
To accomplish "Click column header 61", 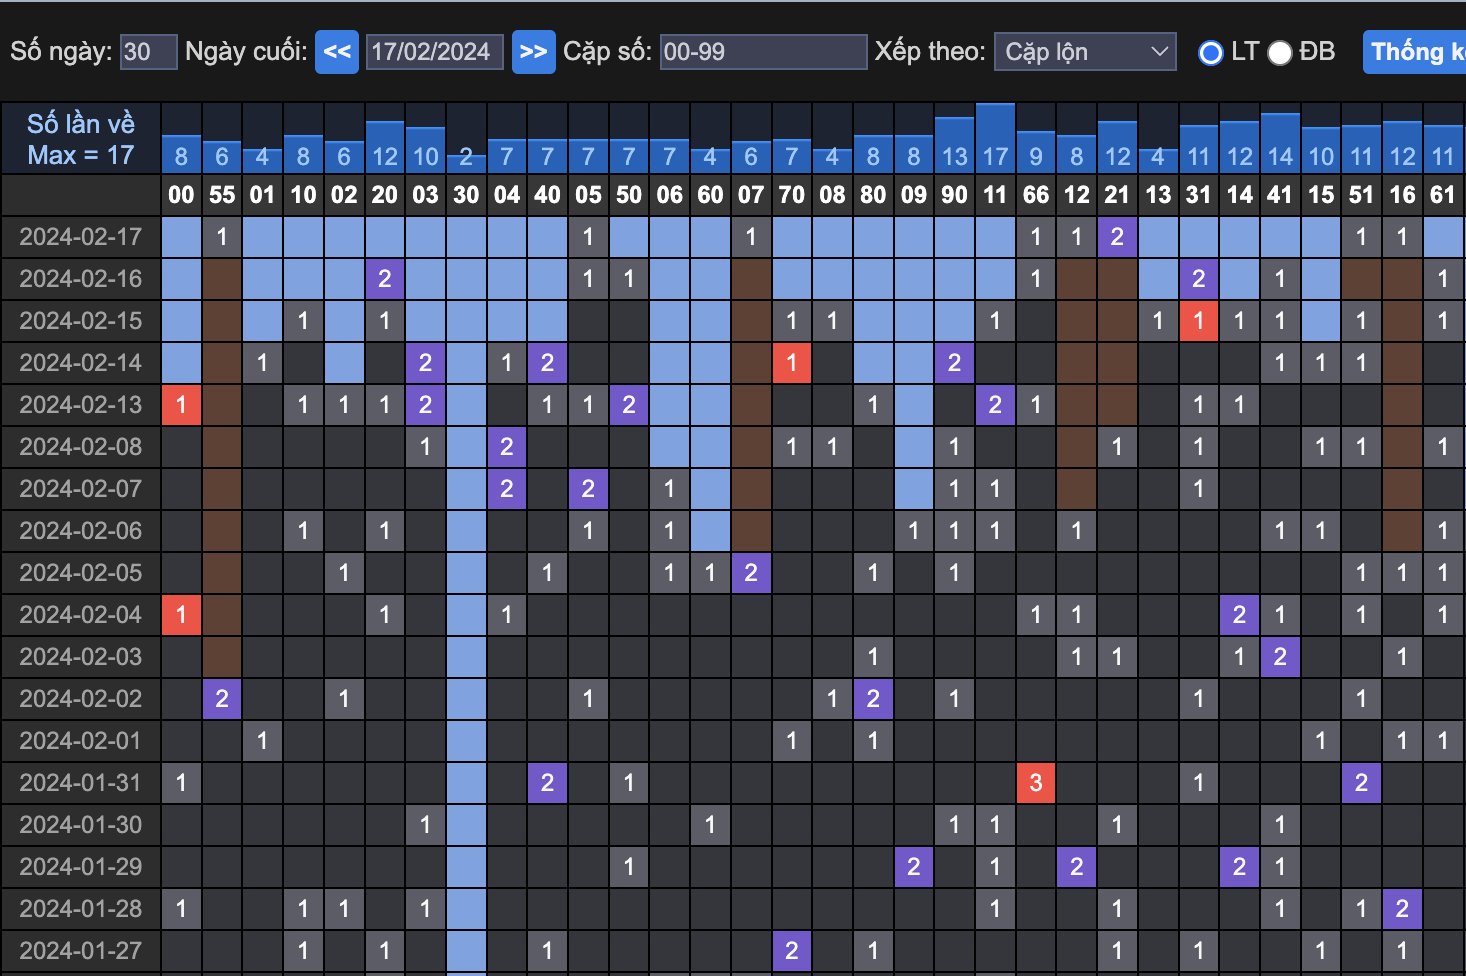I will (1443, 195).
